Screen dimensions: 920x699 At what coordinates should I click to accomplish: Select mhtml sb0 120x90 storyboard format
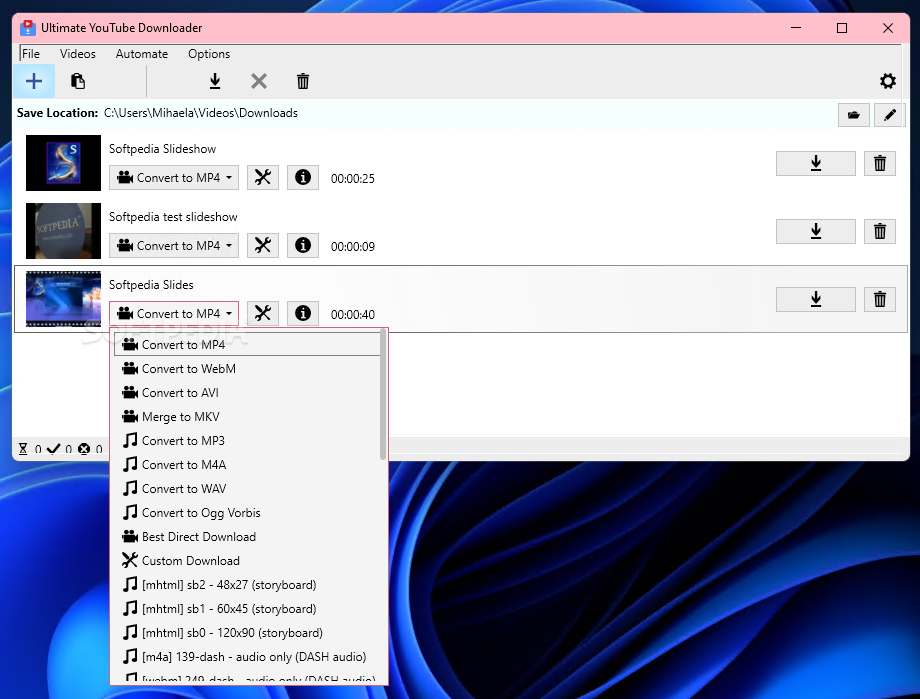247,633
